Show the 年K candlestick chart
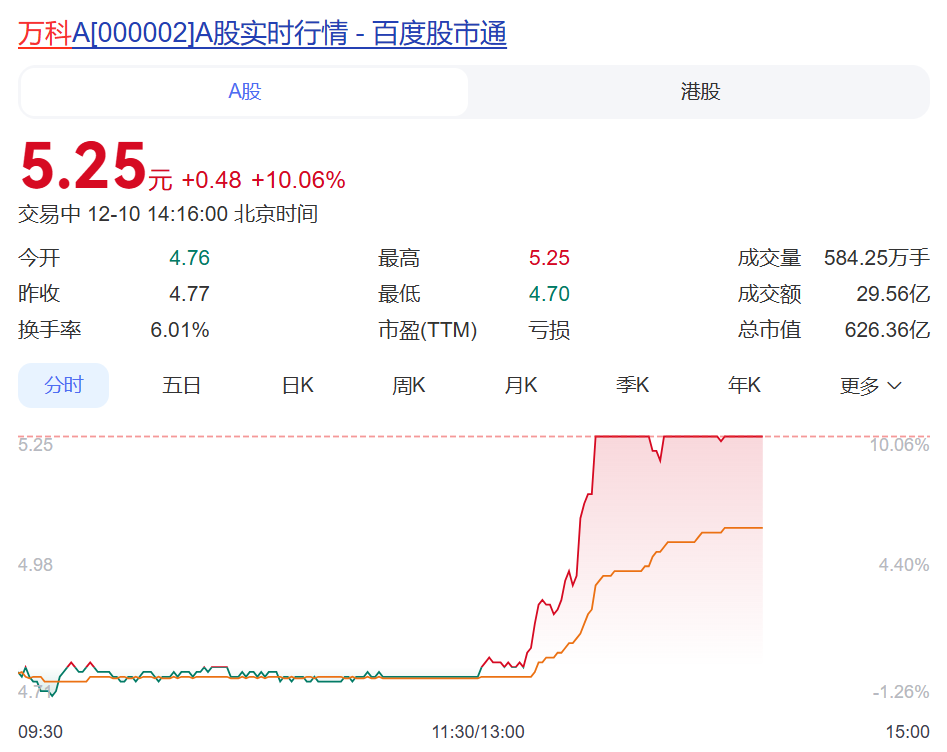Viewport: 947px width, 752px height. 744,385
